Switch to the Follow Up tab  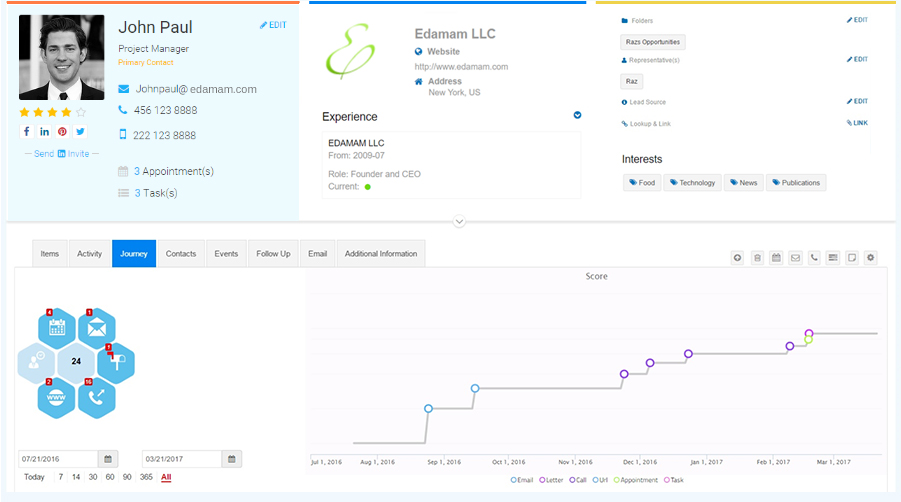pyautogui.click(x=271, y=254)
